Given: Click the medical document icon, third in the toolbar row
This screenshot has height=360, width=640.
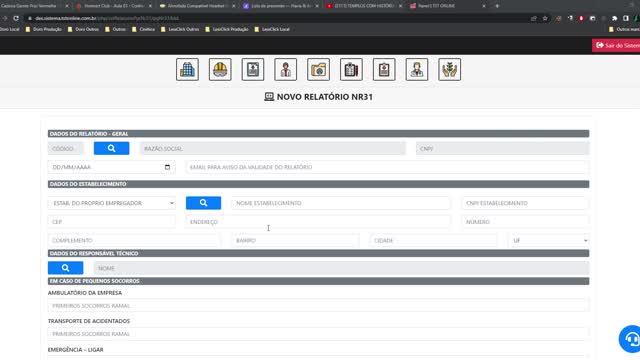Looking at the screenshot, I should (253, 69).
